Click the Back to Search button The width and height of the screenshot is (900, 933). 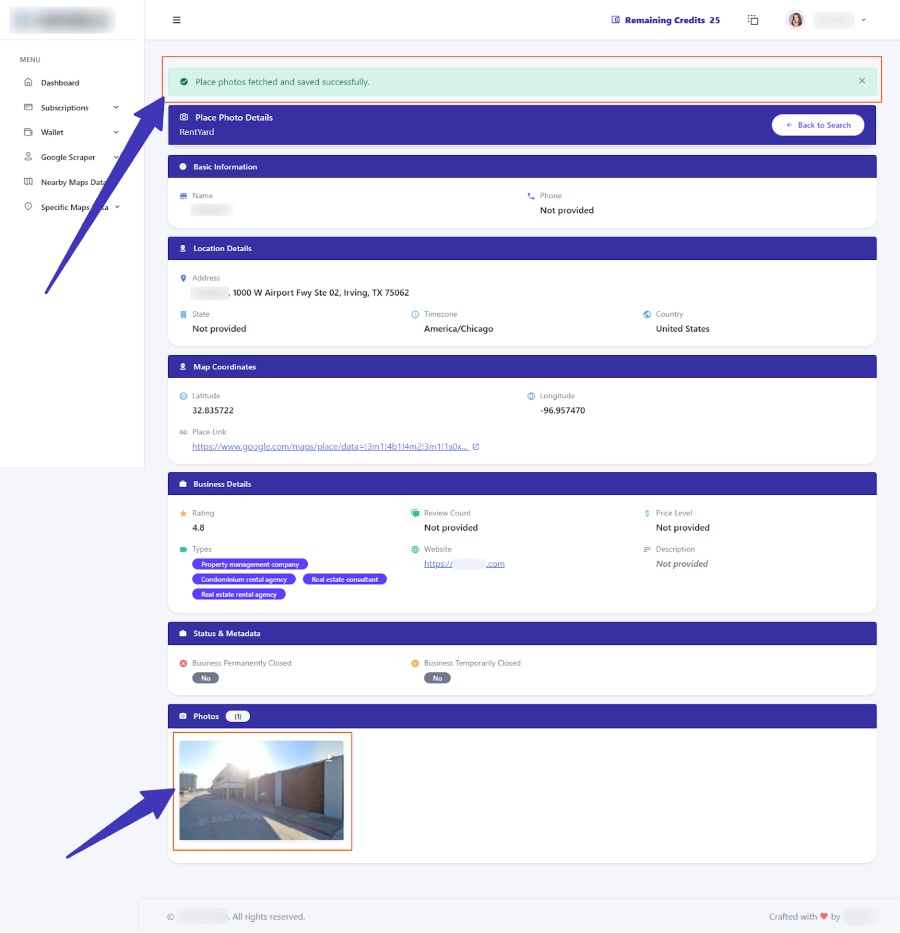point(817,124)
